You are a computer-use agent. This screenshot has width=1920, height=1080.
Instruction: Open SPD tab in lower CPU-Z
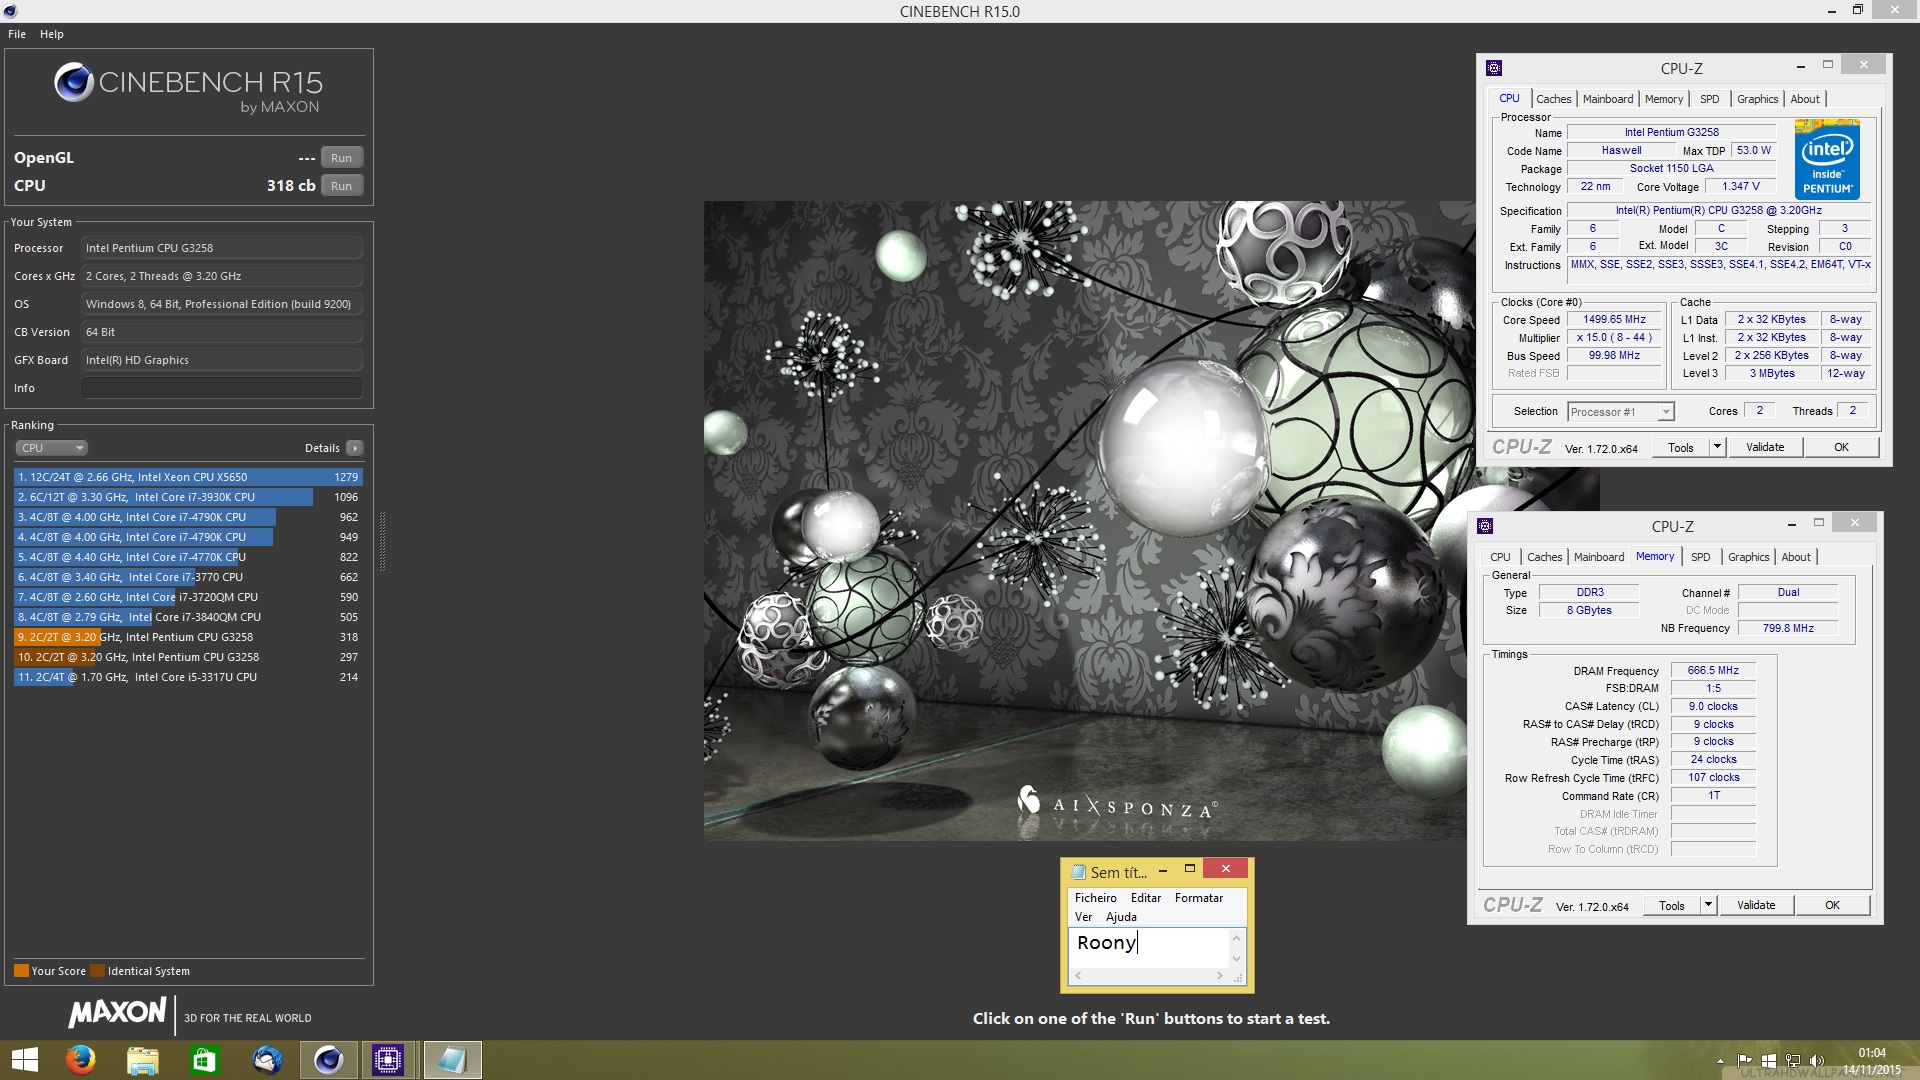tap(1701, 557)
